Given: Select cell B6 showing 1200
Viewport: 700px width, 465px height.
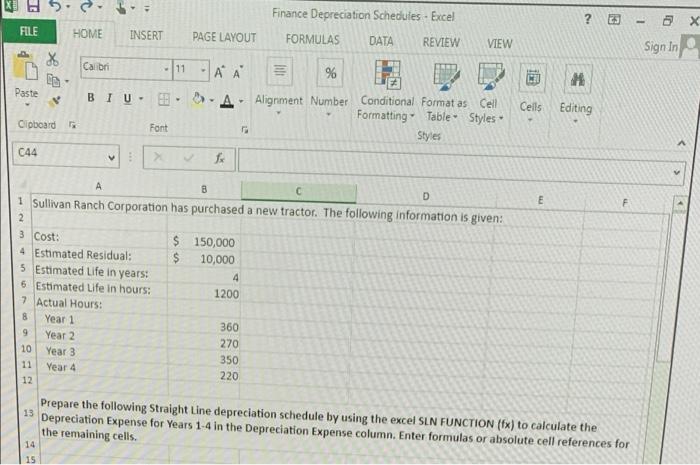Looking at the screenshot, I should click(x=204, y=294).
